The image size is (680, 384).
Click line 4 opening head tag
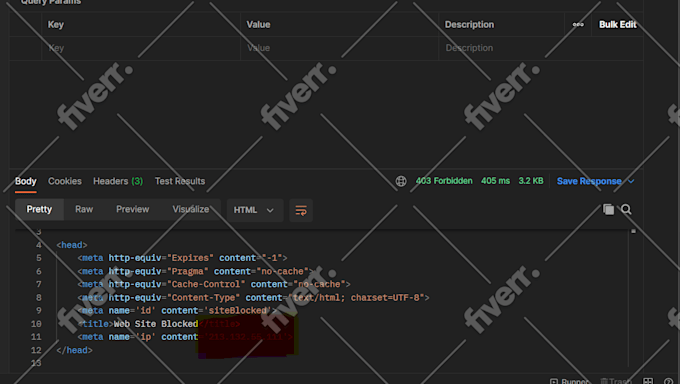[72, 245]
